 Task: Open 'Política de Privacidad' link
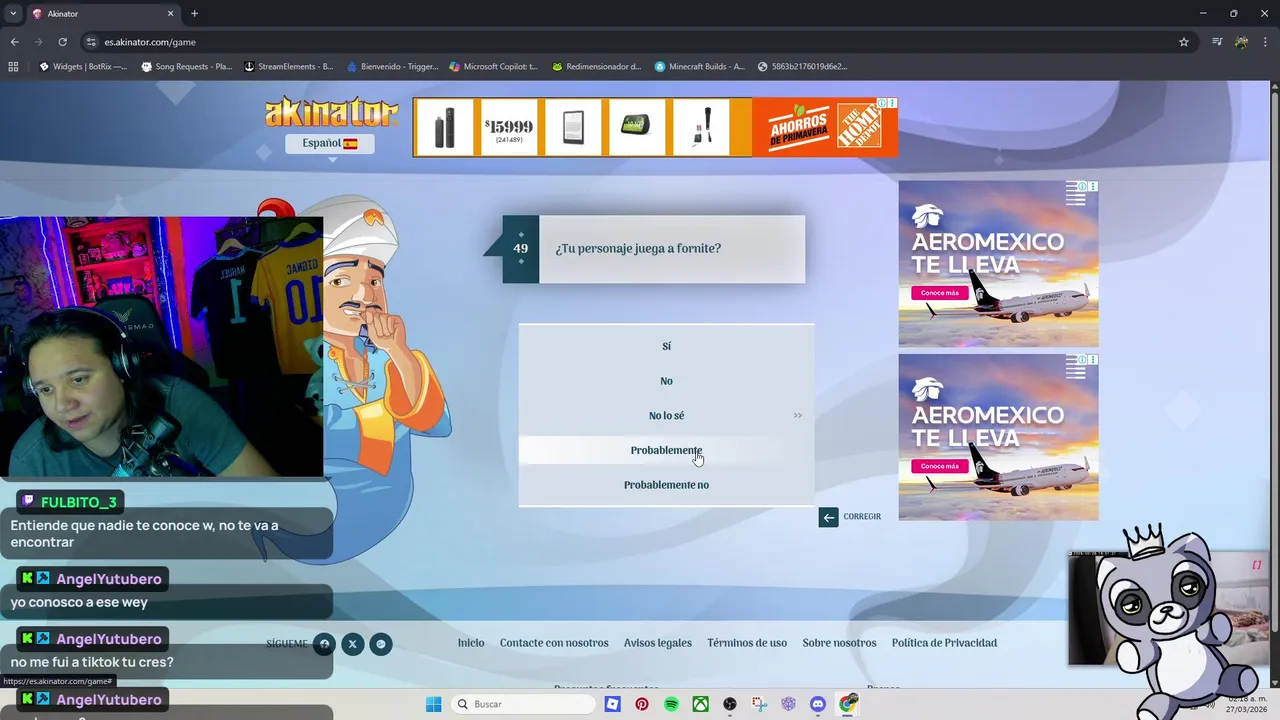(x=944, y=643)
